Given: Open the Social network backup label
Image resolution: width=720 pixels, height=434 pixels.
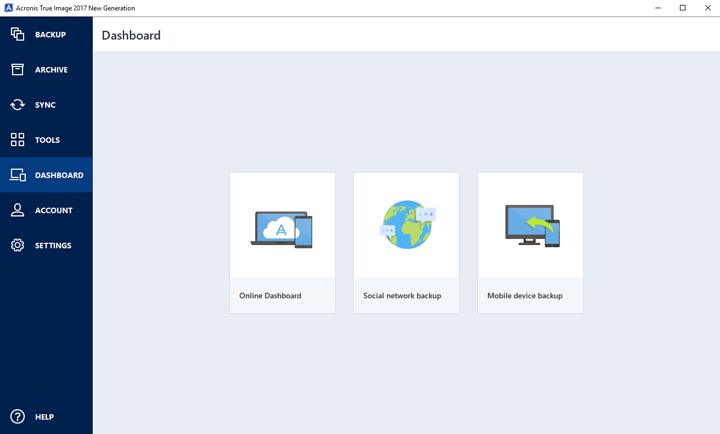Looking at the screenshot, I should pos(402,296).
